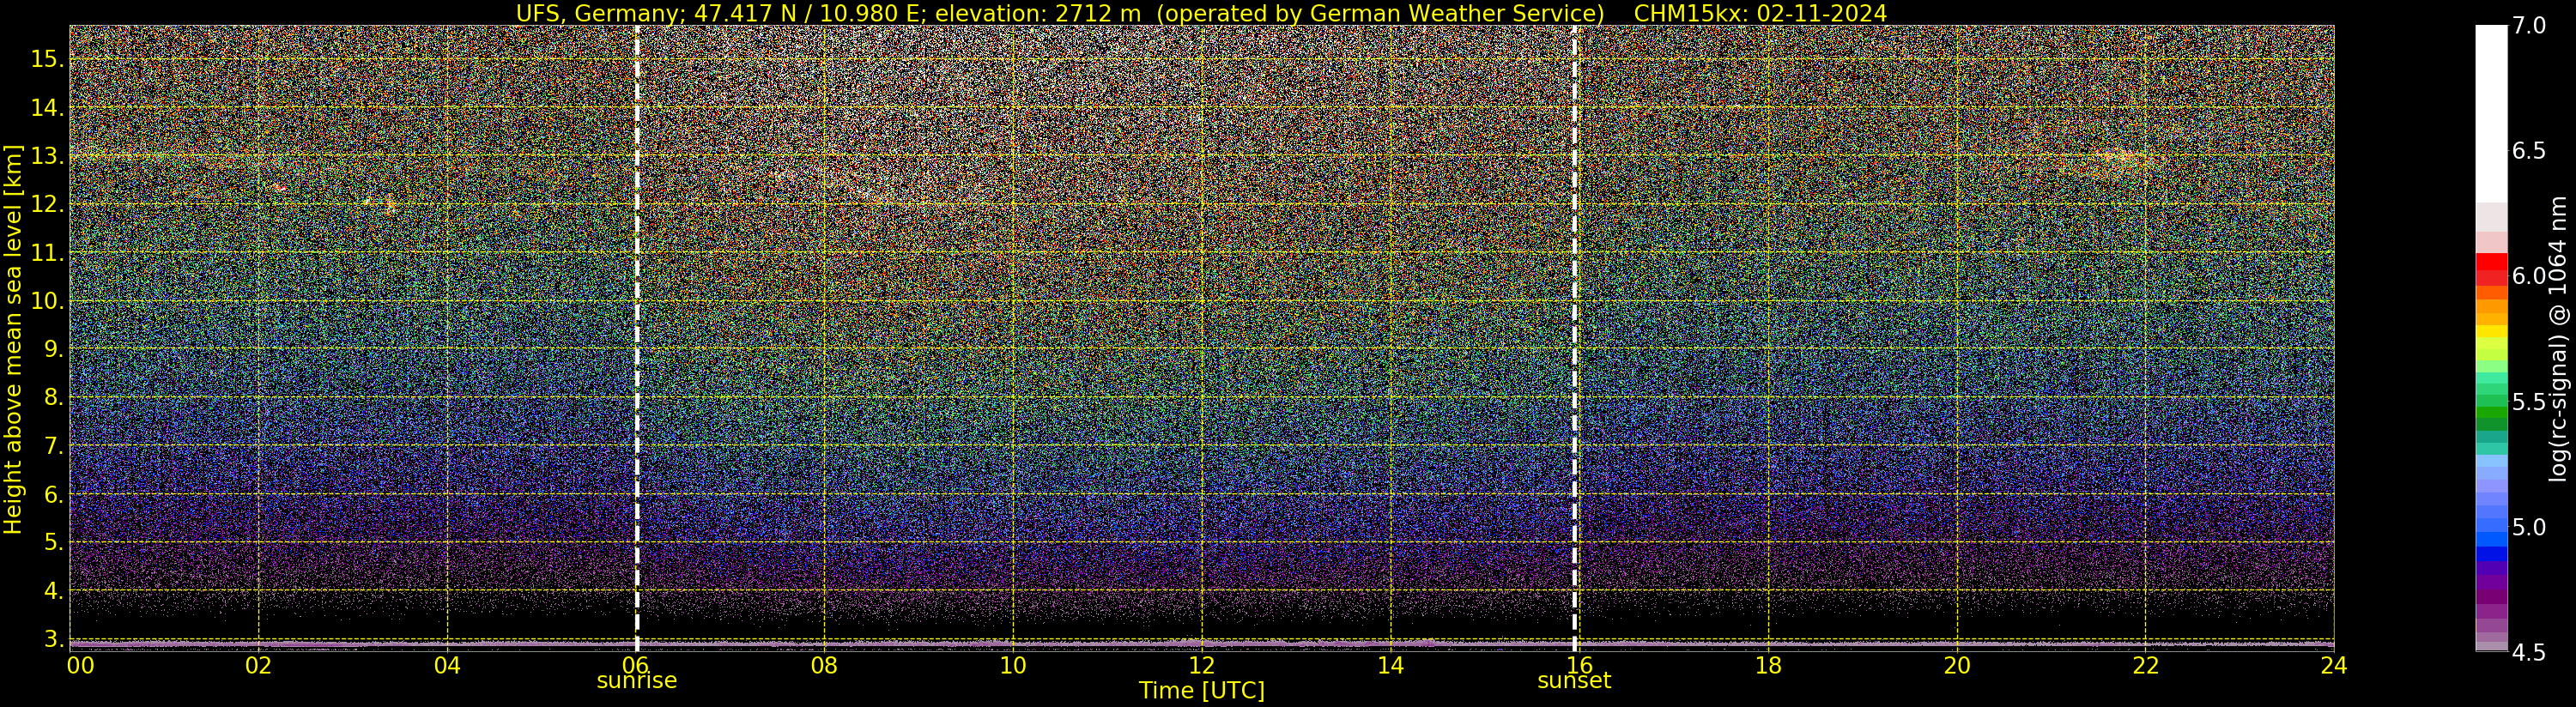
Task: Click the plot title 'UFS, Germany' text
Action: pos(598,13)
